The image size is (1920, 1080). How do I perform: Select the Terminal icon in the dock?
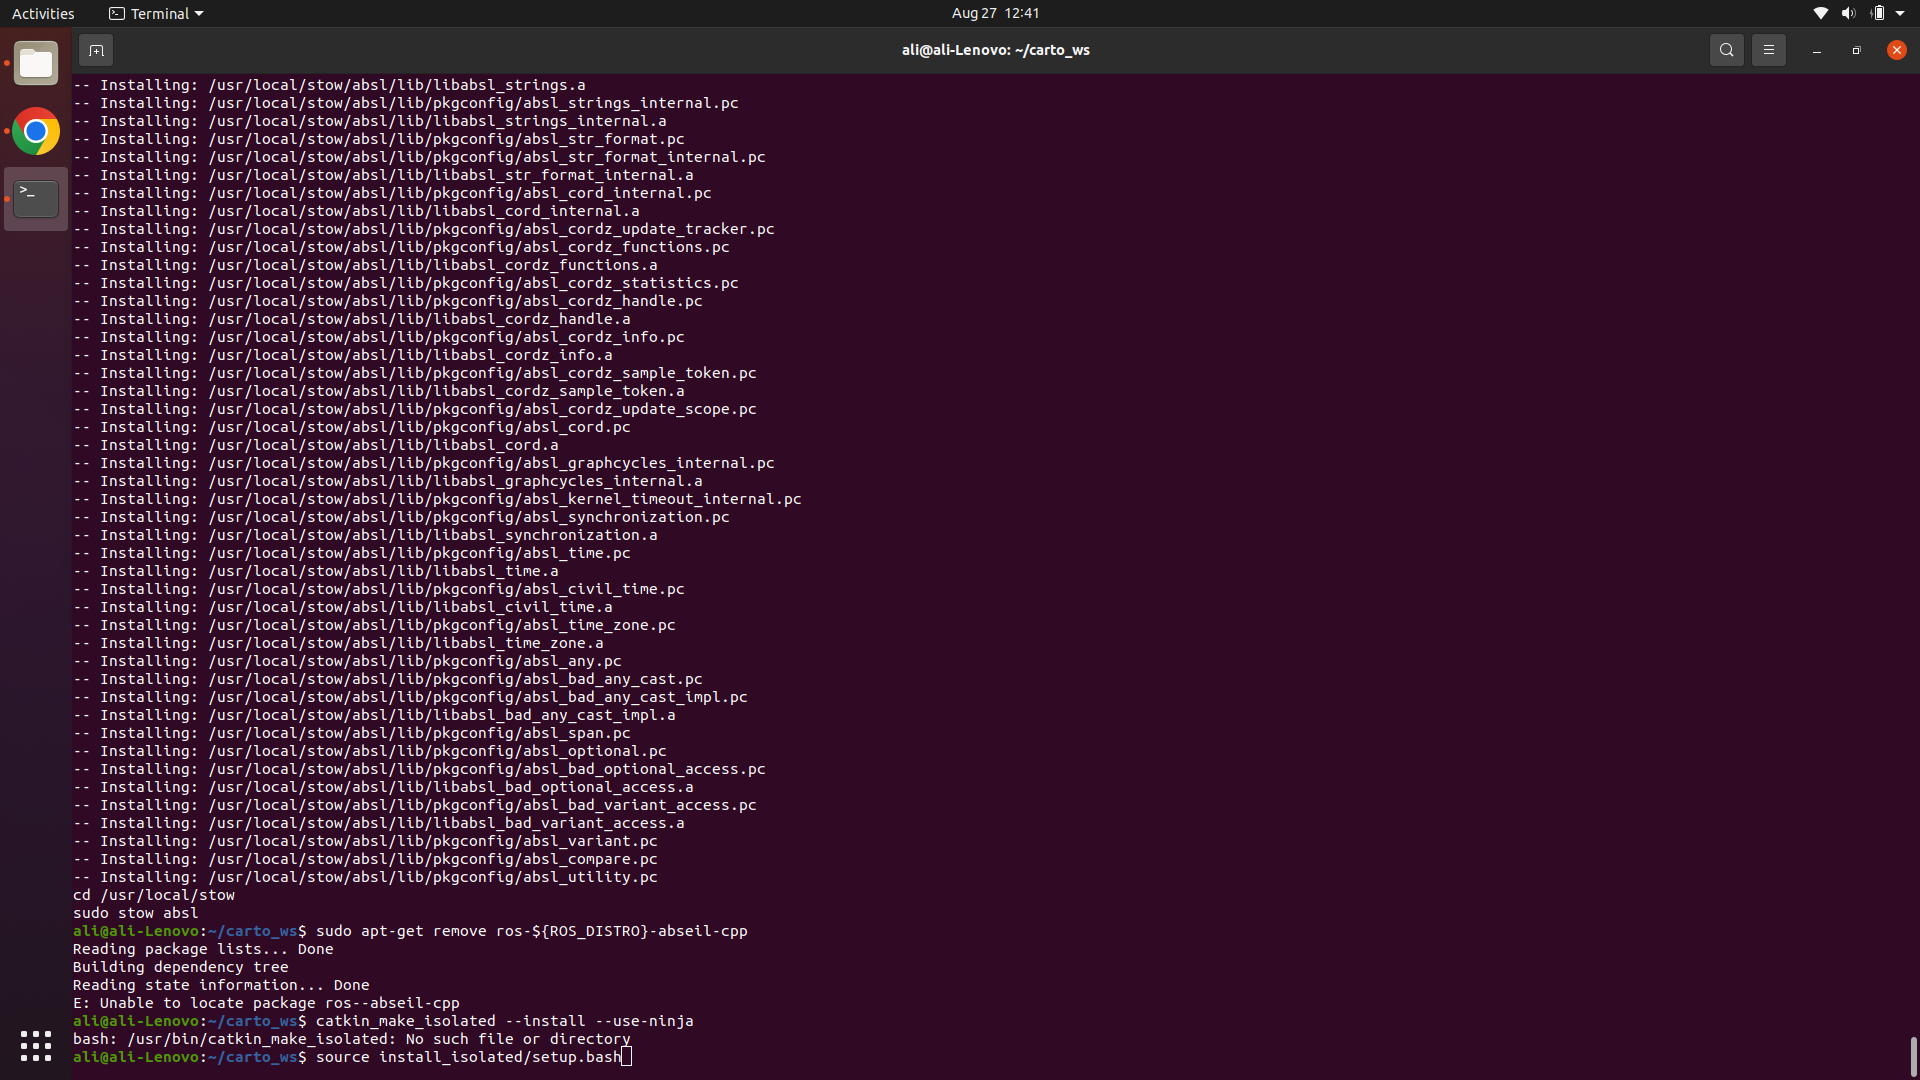[x=36, y=199]
